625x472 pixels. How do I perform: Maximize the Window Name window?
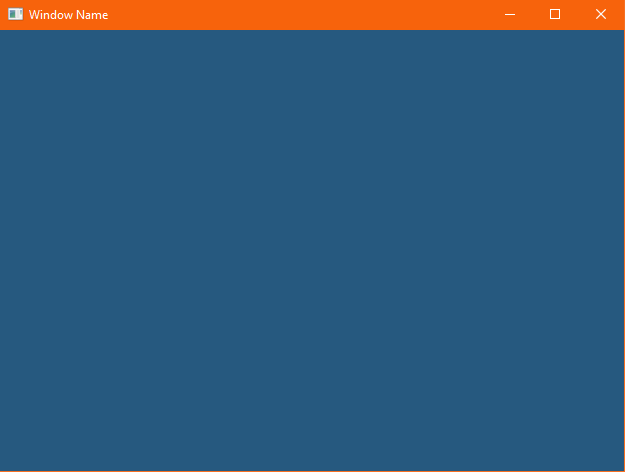555,15
